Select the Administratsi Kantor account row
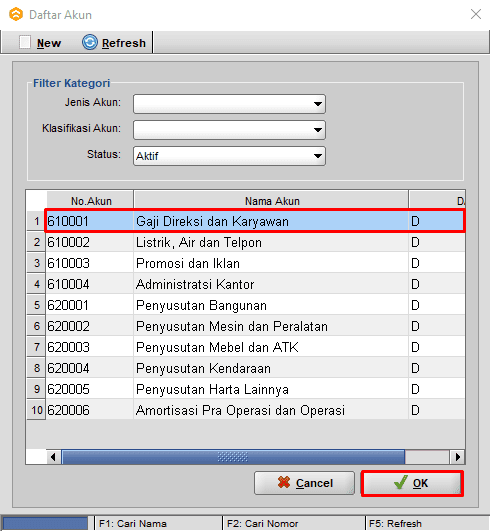490x531 pixels. 255,284
